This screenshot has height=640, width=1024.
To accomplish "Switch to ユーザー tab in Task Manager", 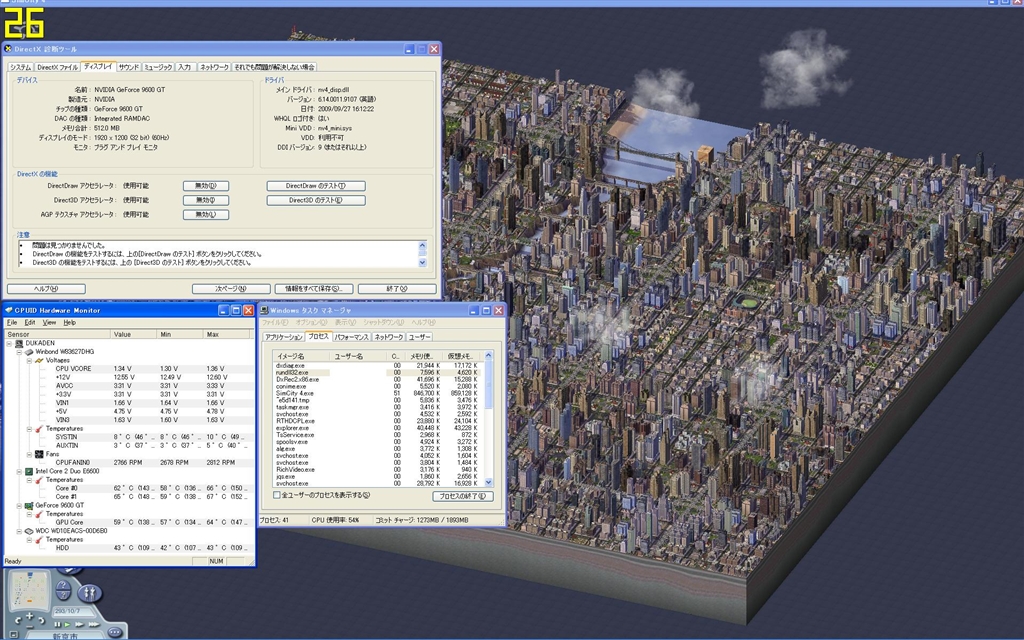I will point(419,337).
